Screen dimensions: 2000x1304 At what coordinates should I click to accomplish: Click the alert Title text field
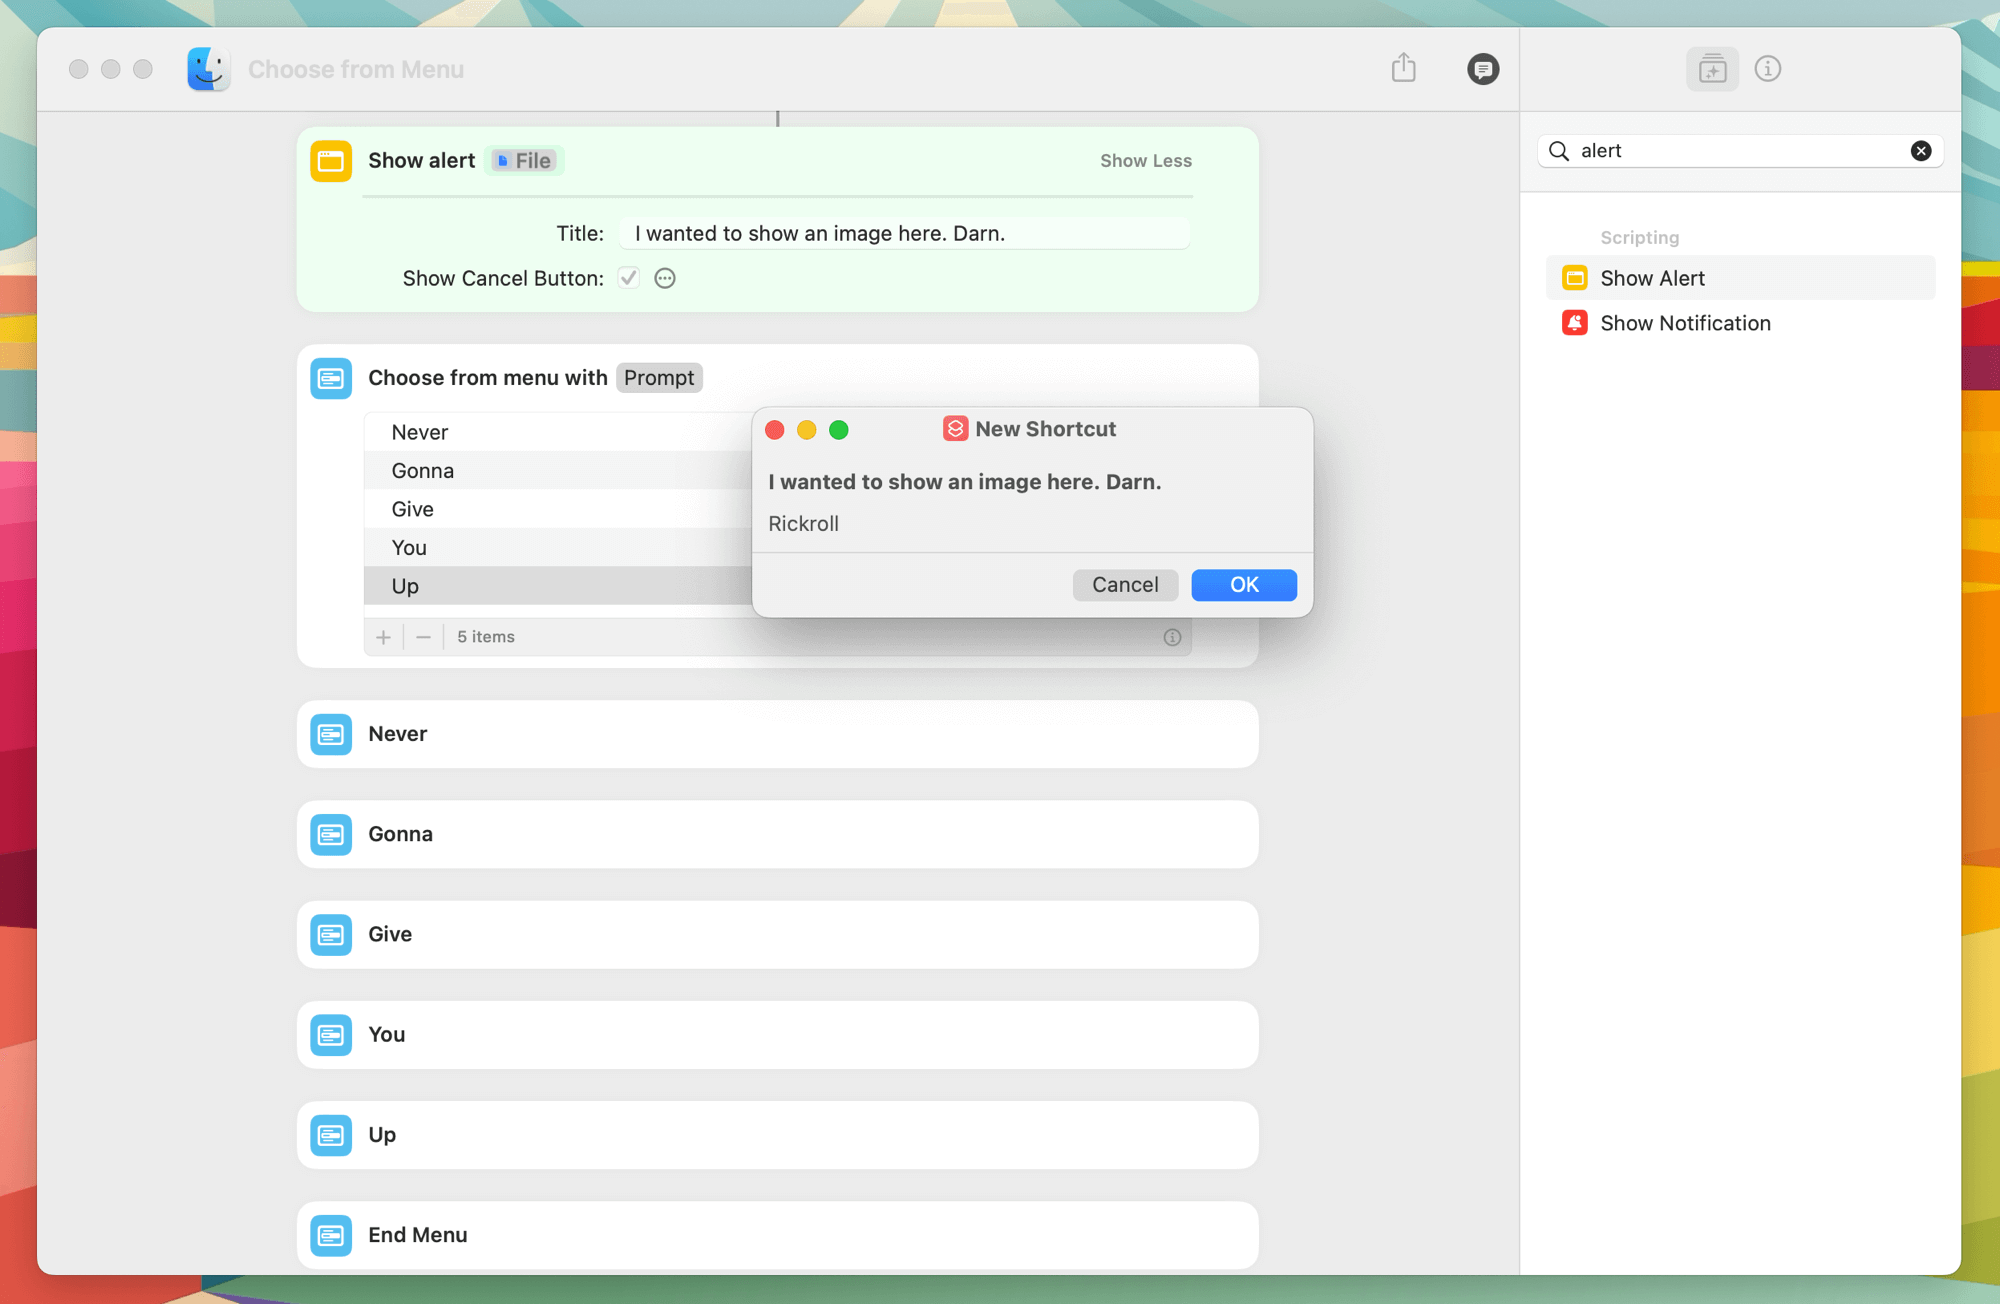(903, 233)
